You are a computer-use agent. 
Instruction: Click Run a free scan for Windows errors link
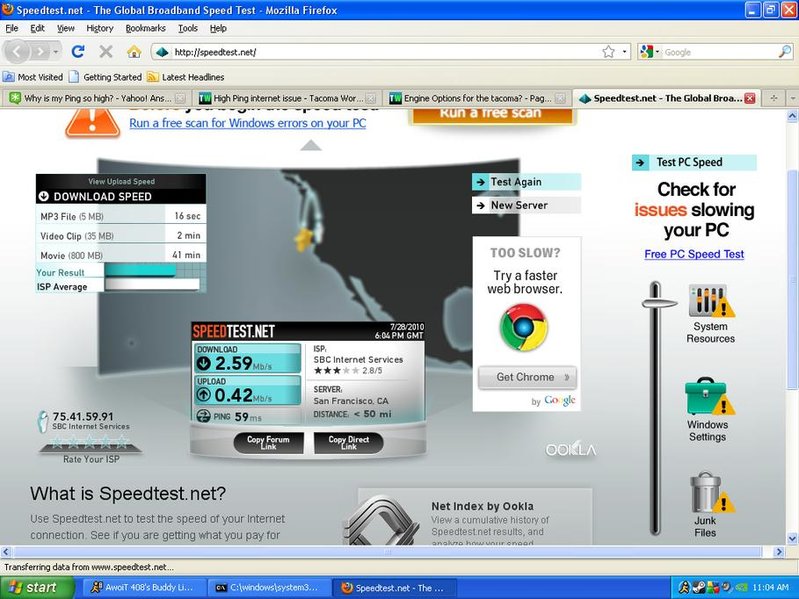point(247,123)
